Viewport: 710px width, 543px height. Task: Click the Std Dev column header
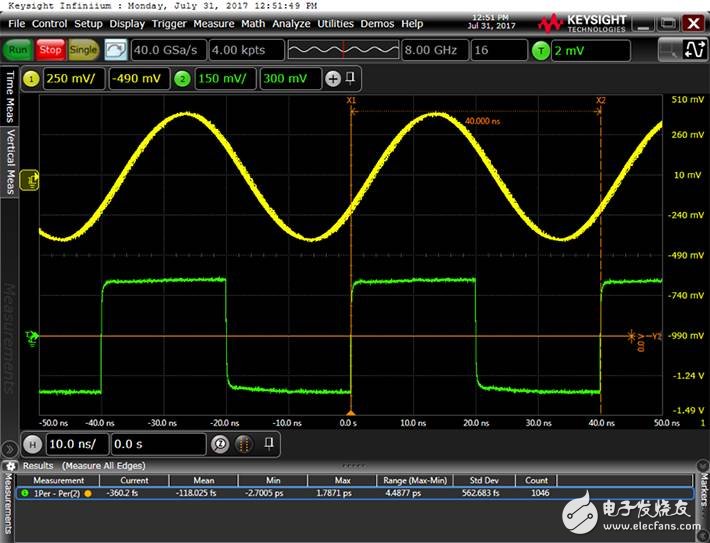pyautogui.click(x=484, y=480)
